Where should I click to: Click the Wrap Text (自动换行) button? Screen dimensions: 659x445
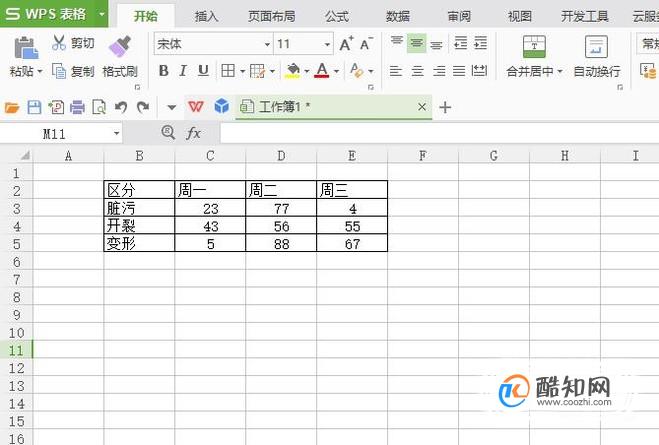[x=596, y=57]
